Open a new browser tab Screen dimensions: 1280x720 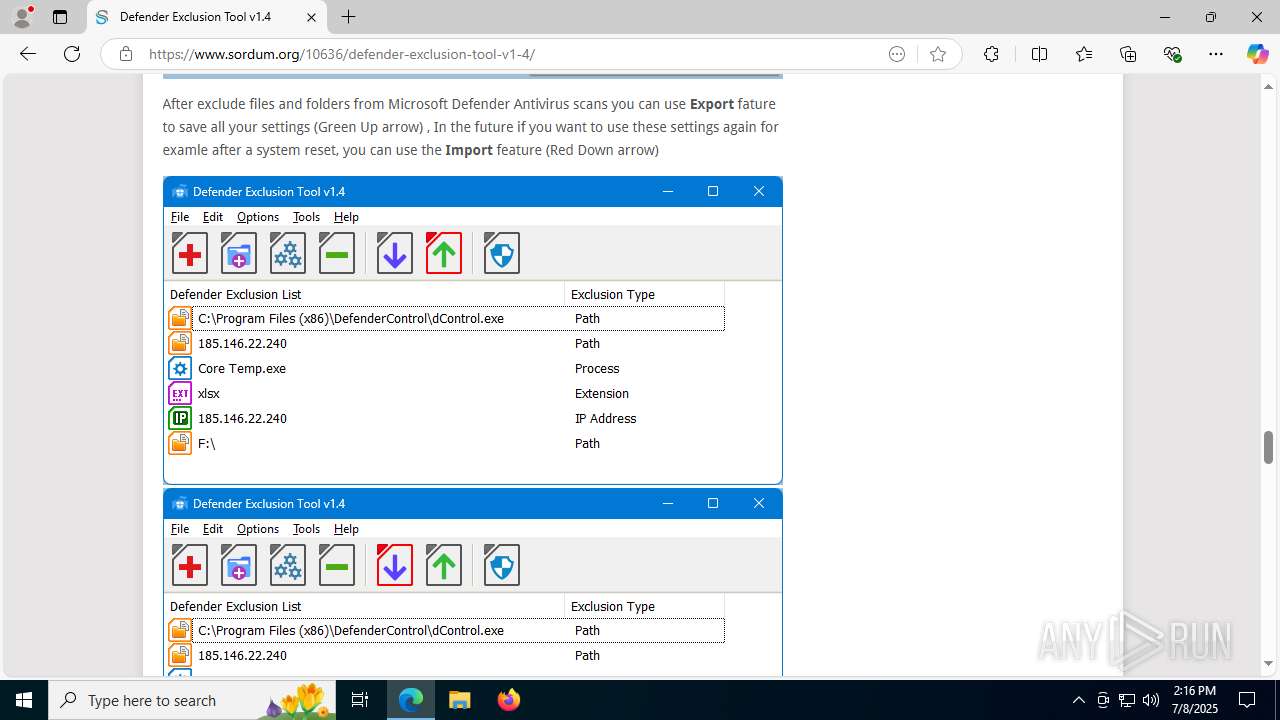click(x=348, y=17)
